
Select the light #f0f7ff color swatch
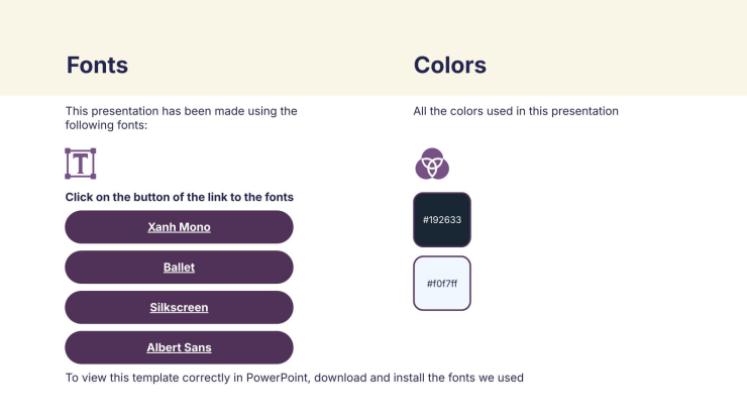[x=442, y=283]
